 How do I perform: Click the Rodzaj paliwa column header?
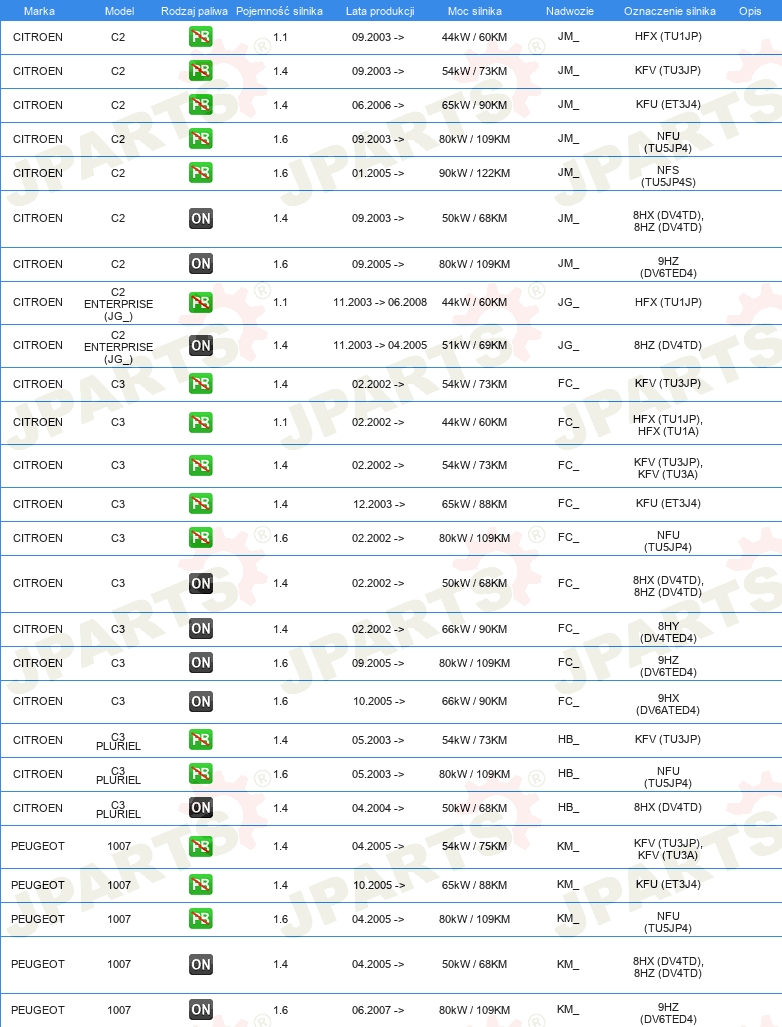coord(195,11)
